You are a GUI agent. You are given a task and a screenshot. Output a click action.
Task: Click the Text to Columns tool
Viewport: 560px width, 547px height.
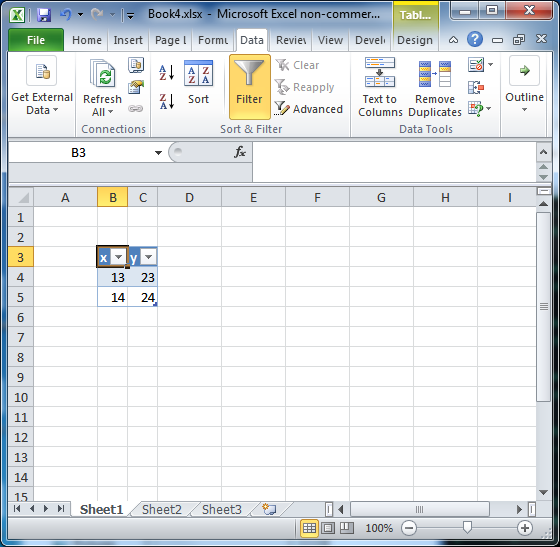[380, 87]
